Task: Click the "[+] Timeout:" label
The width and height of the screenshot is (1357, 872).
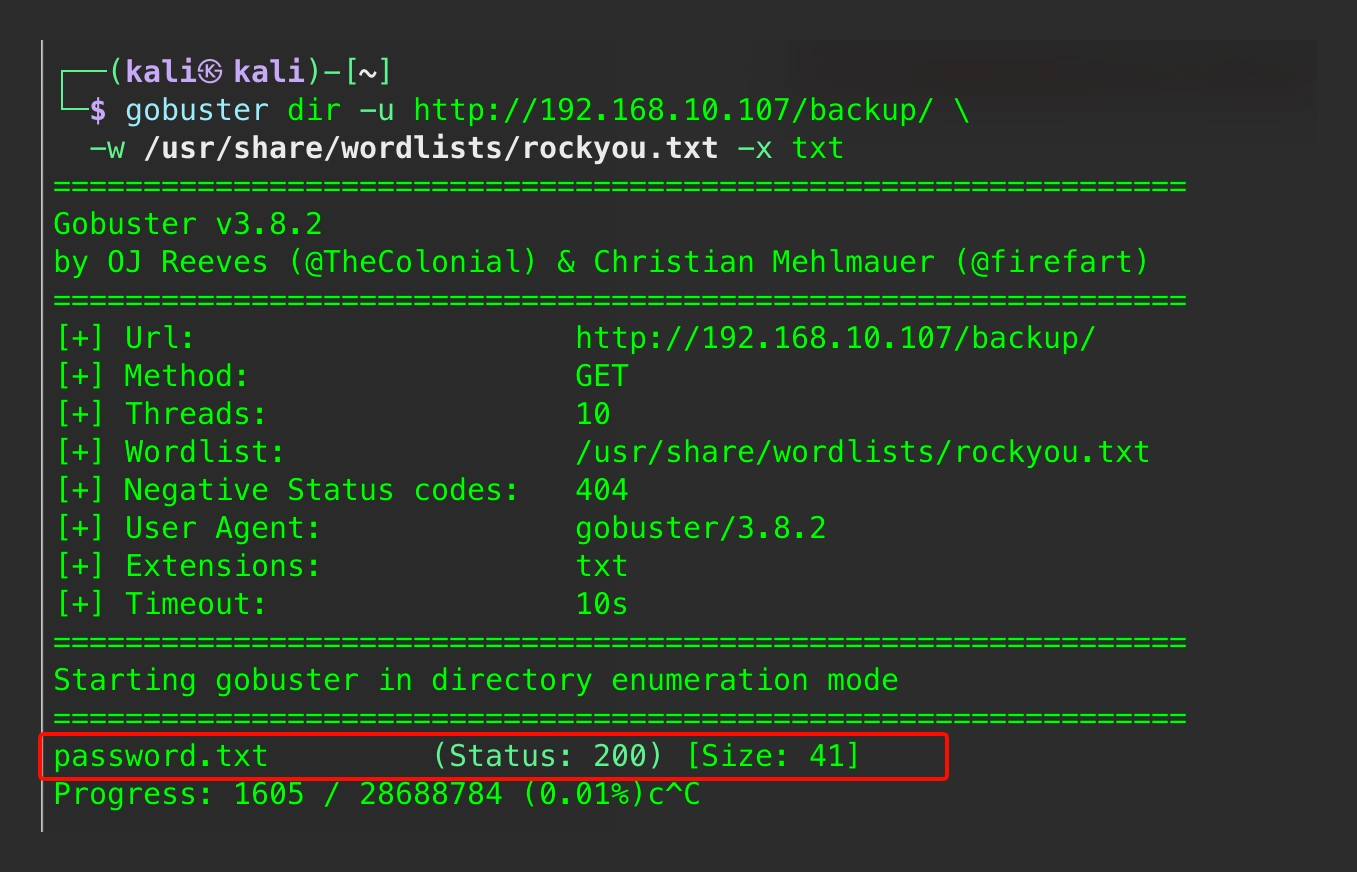Action: click(161, 604)
